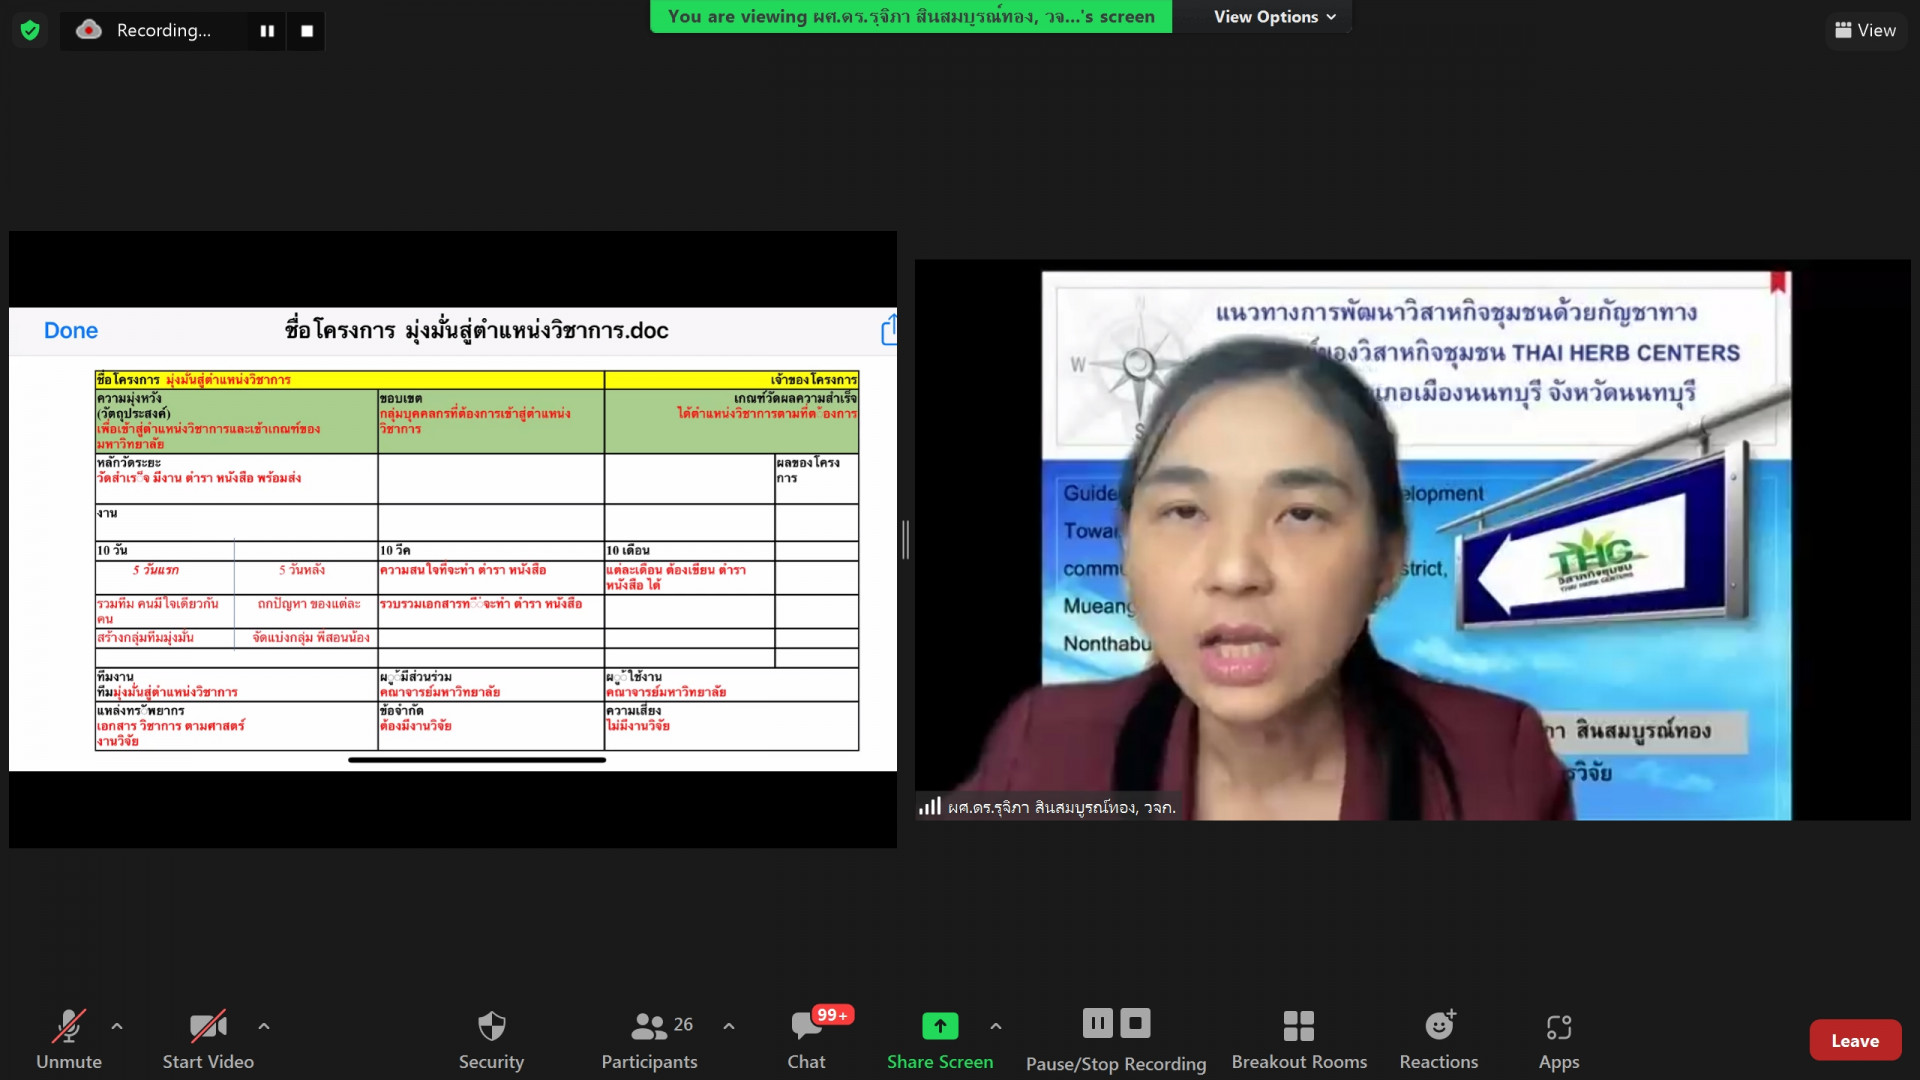Click the 'เจ้าของโครงการ' yellow header cell
This screenshot has height=1080, width=1920.
pyautogui.click(x=731, y=380)
